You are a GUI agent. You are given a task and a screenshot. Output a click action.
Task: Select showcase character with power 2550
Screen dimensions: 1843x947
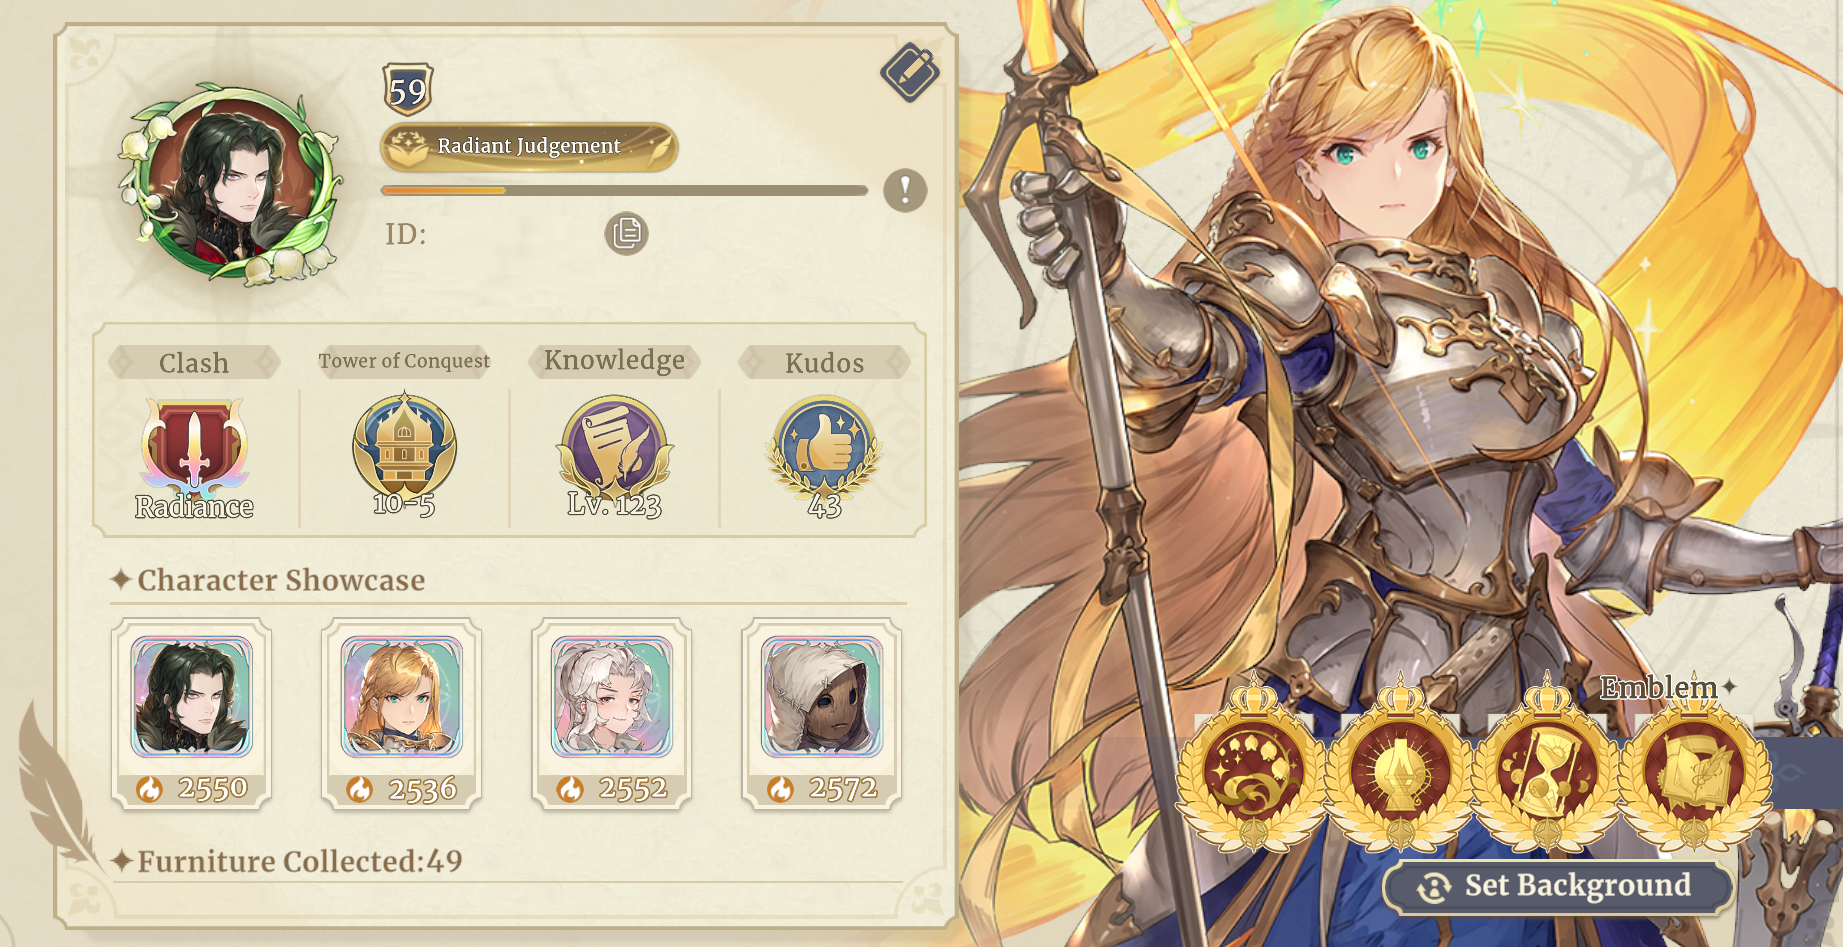click(x=192, y=714)
